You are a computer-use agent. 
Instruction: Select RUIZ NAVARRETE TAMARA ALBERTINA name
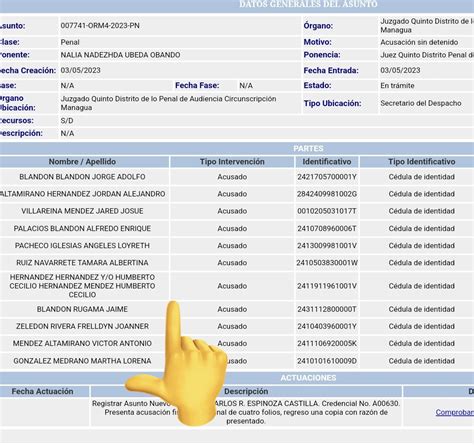tap(82, 263)
